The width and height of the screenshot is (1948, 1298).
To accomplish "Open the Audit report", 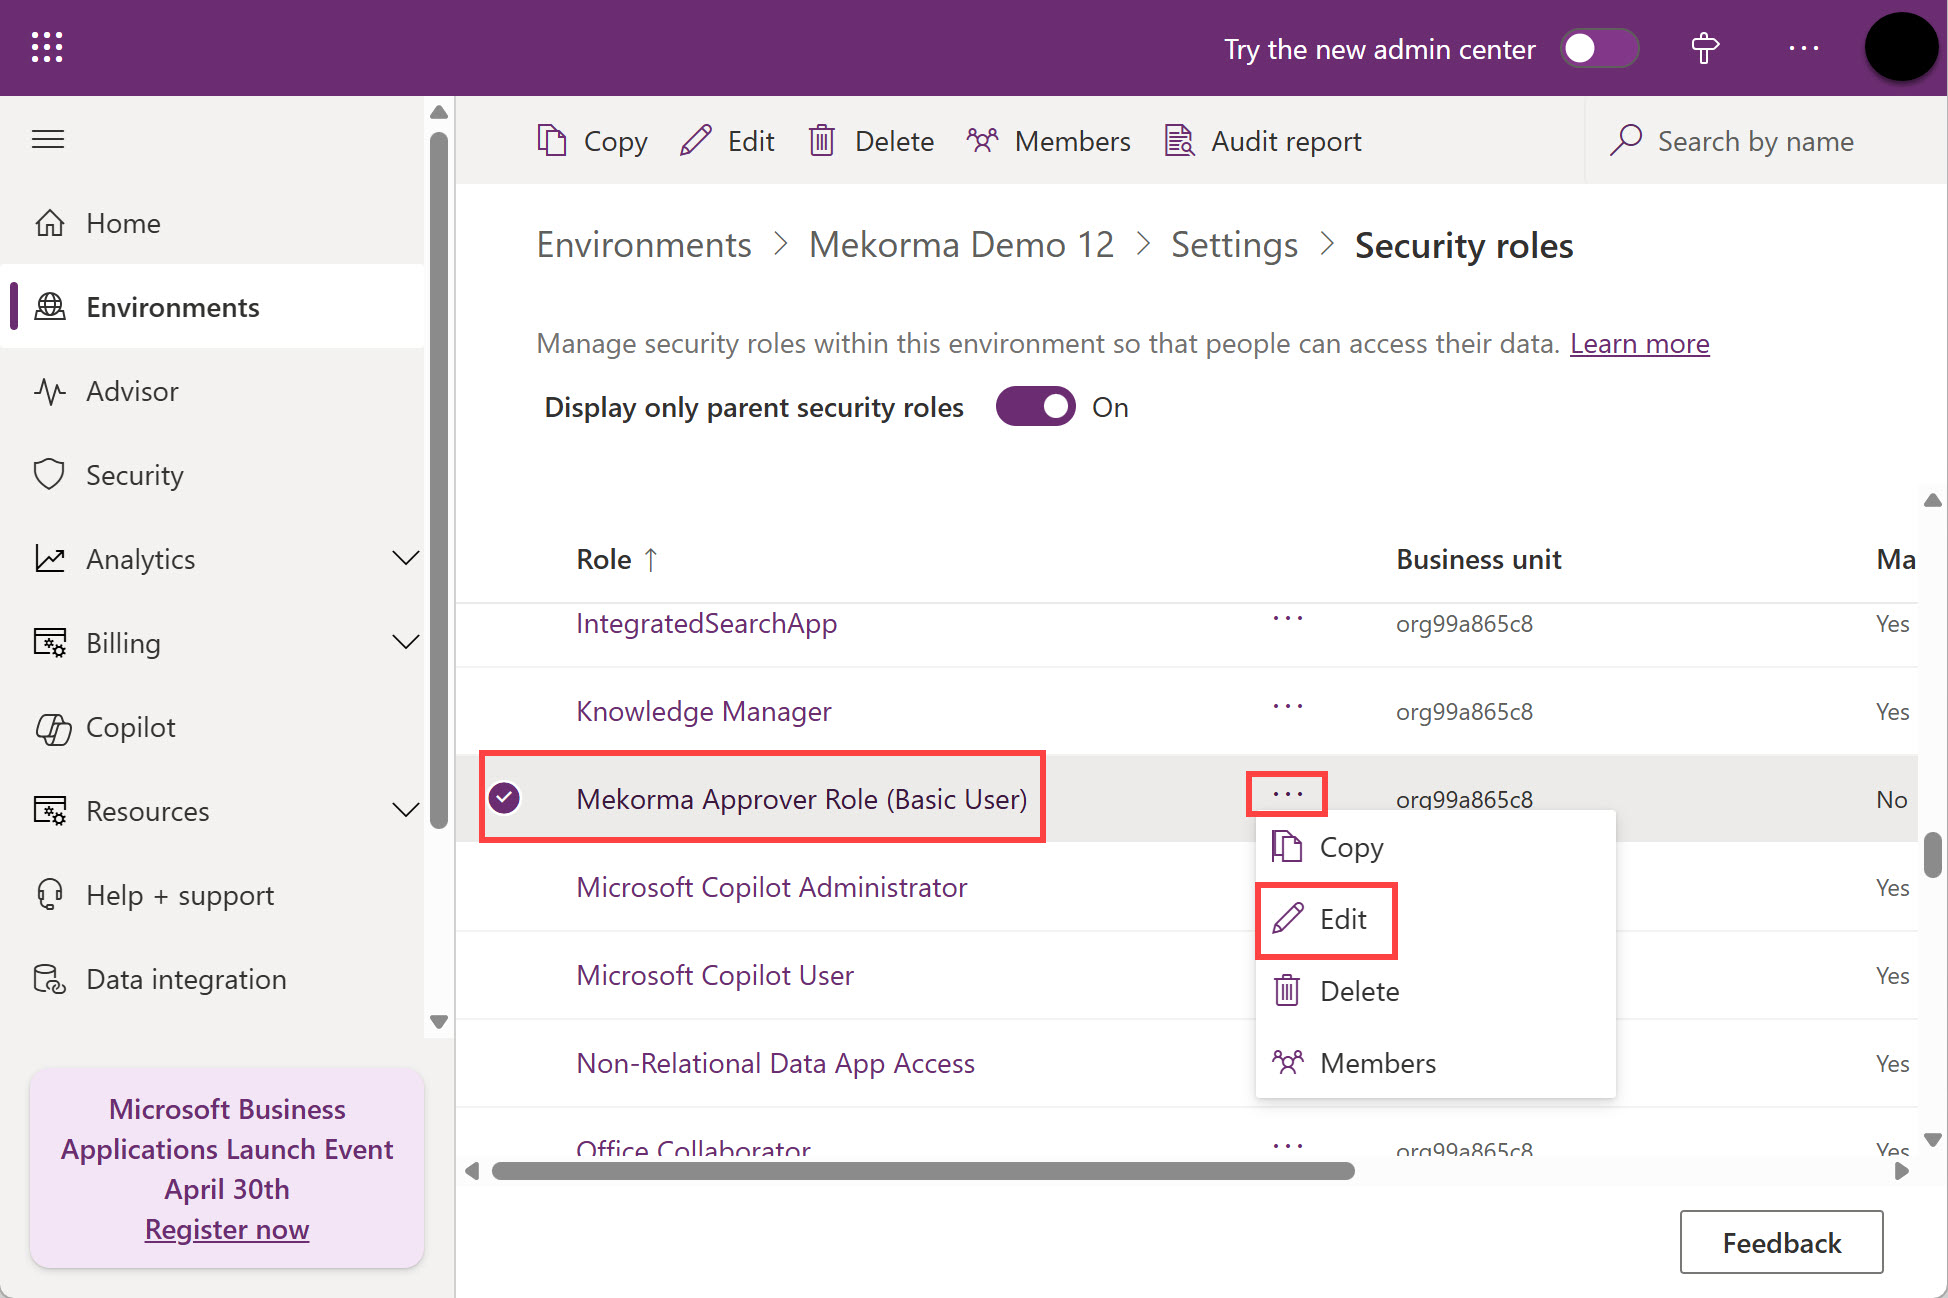I will pos(1263,141).
